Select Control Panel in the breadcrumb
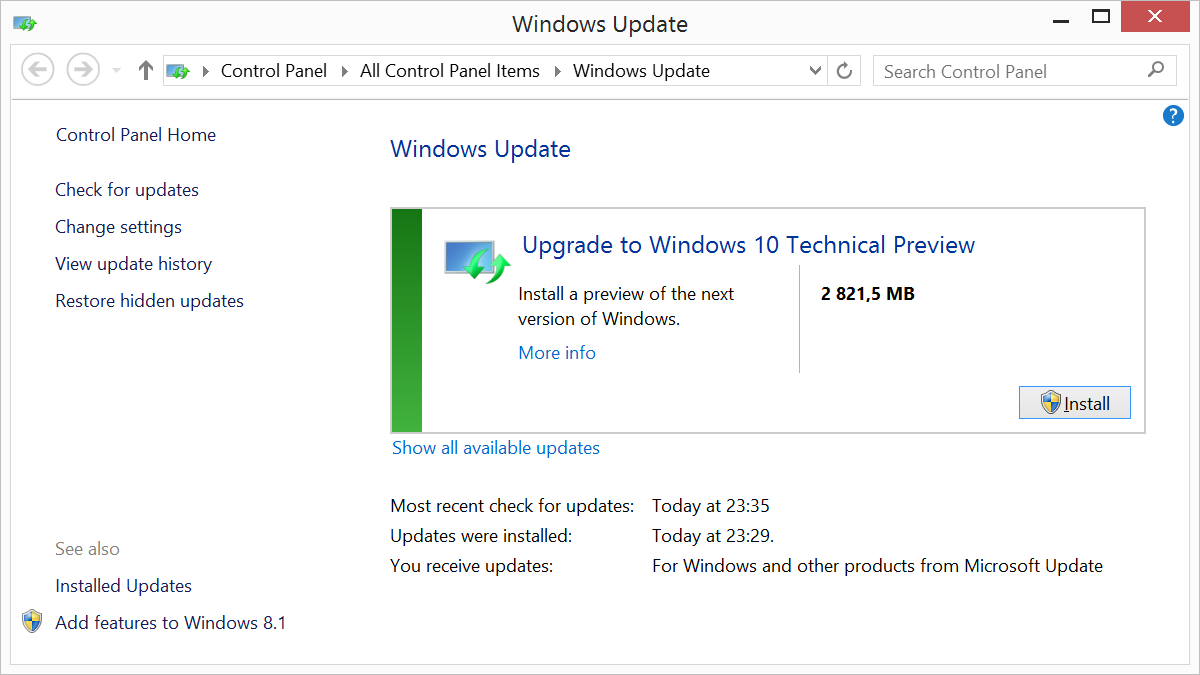Image resolution: width=1200 pixels, height=675 pixels. pos(273,70)
